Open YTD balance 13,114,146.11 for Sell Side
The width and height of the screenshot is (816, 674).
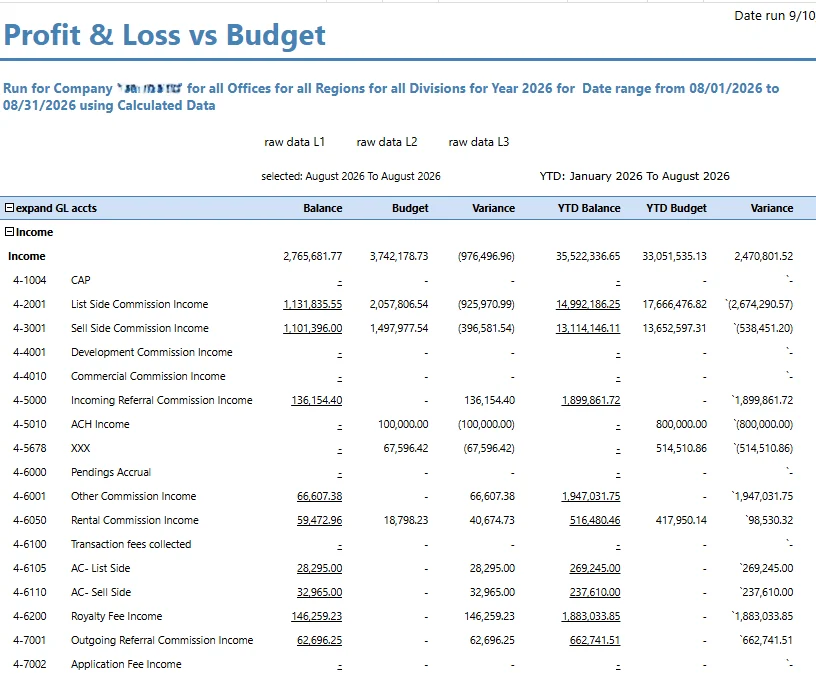(588, 328)
